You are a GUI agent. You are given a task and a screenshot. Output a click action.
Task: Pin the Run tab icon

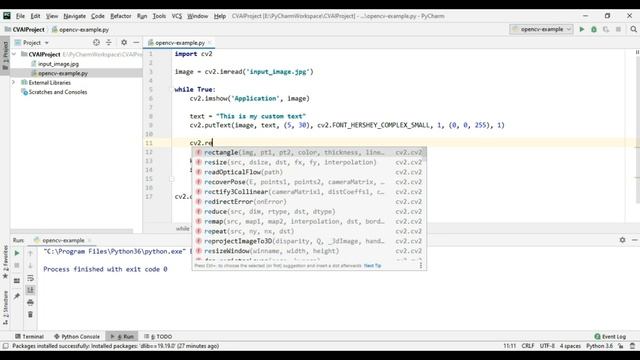point(17,296)
